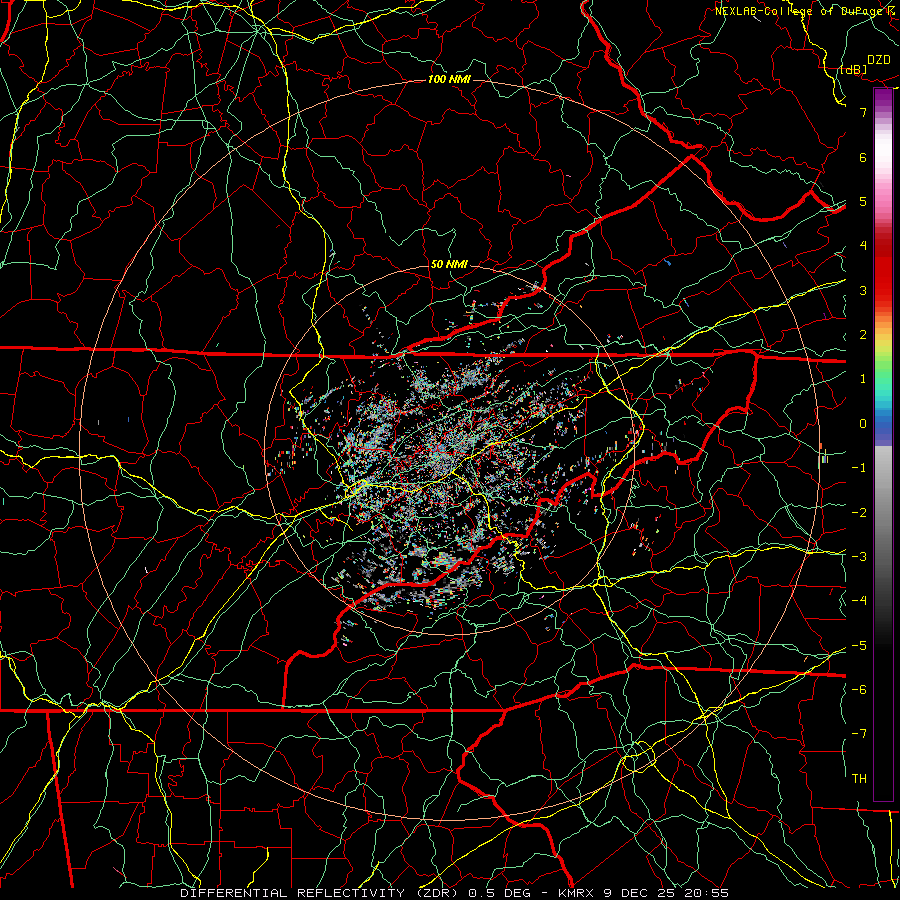Click the '-7' value on color scale
This screenshot has height=900, width=900.
pos(859,734)
